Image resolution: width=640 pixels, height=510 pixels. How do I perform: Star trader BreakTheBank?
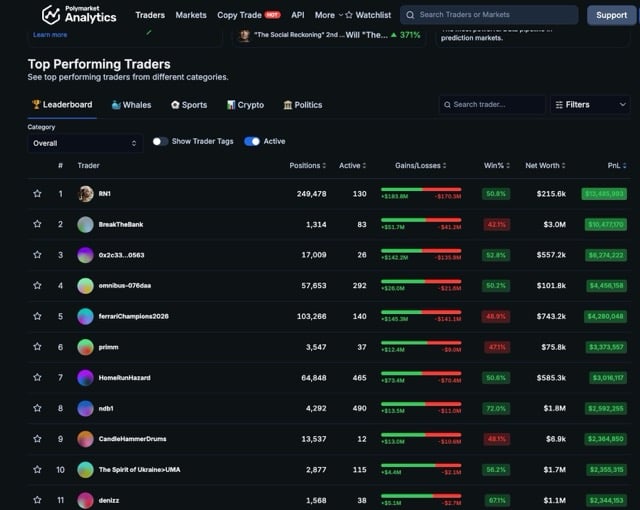[37, 224]
